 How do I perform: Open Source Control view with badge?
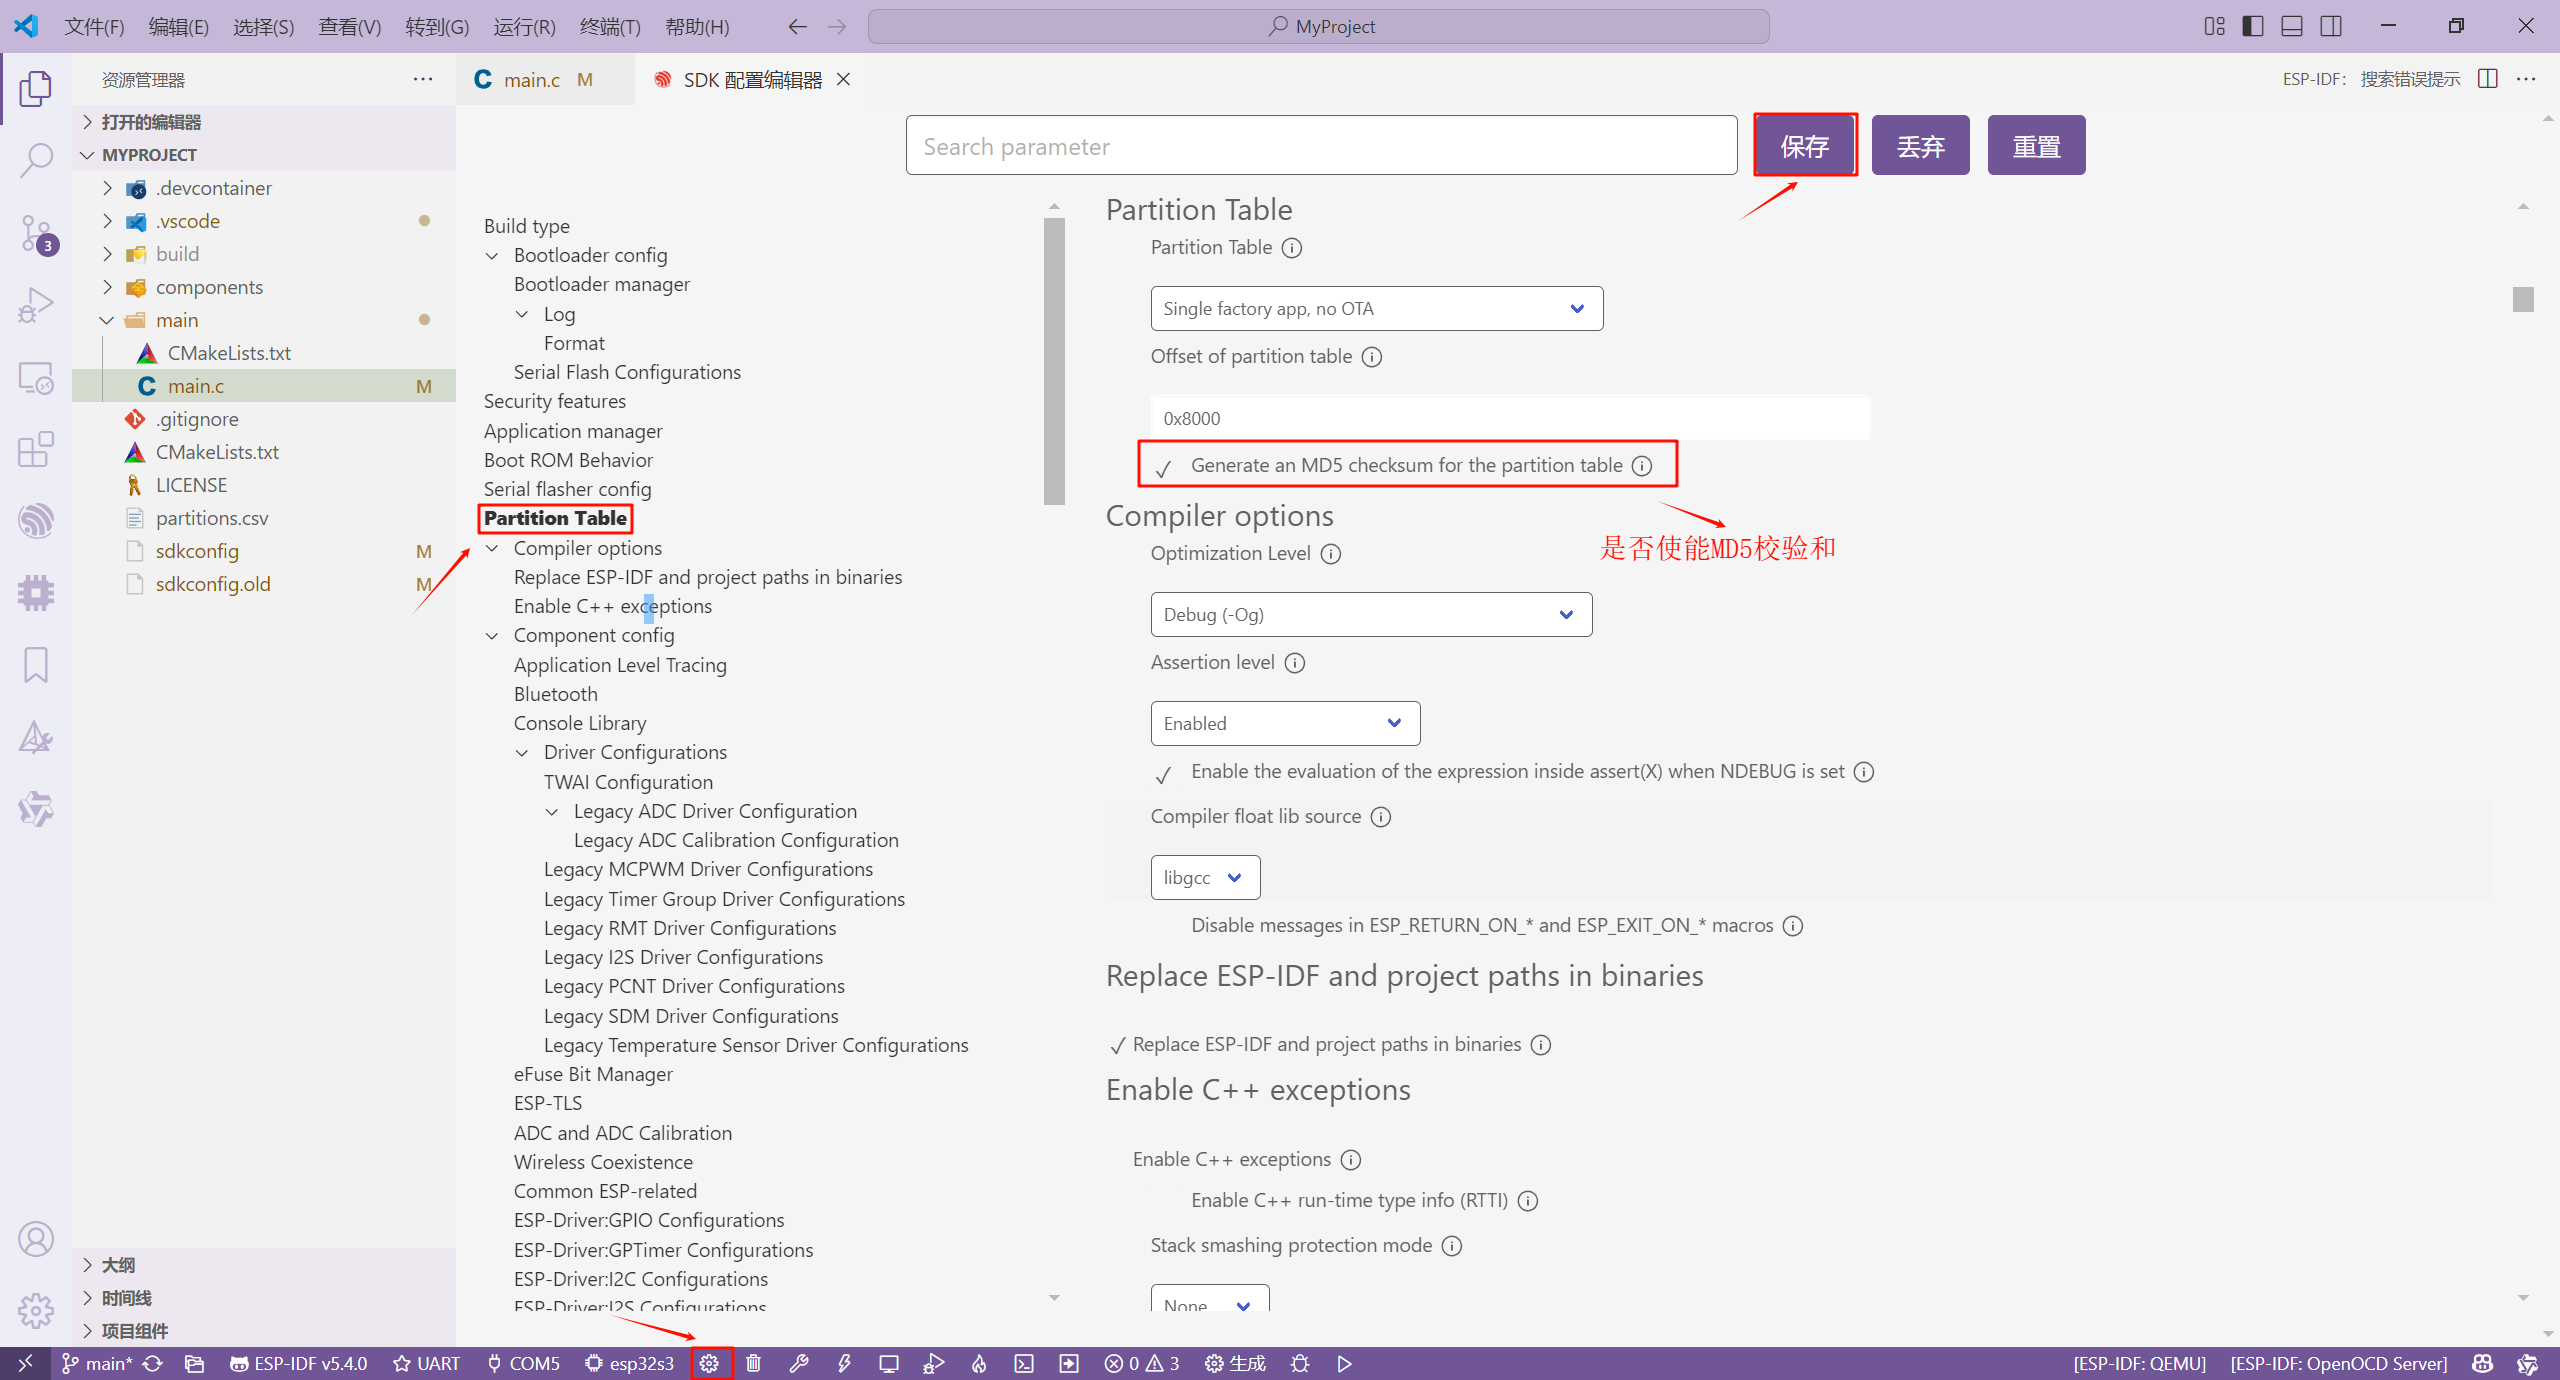(x=36, y=232)
